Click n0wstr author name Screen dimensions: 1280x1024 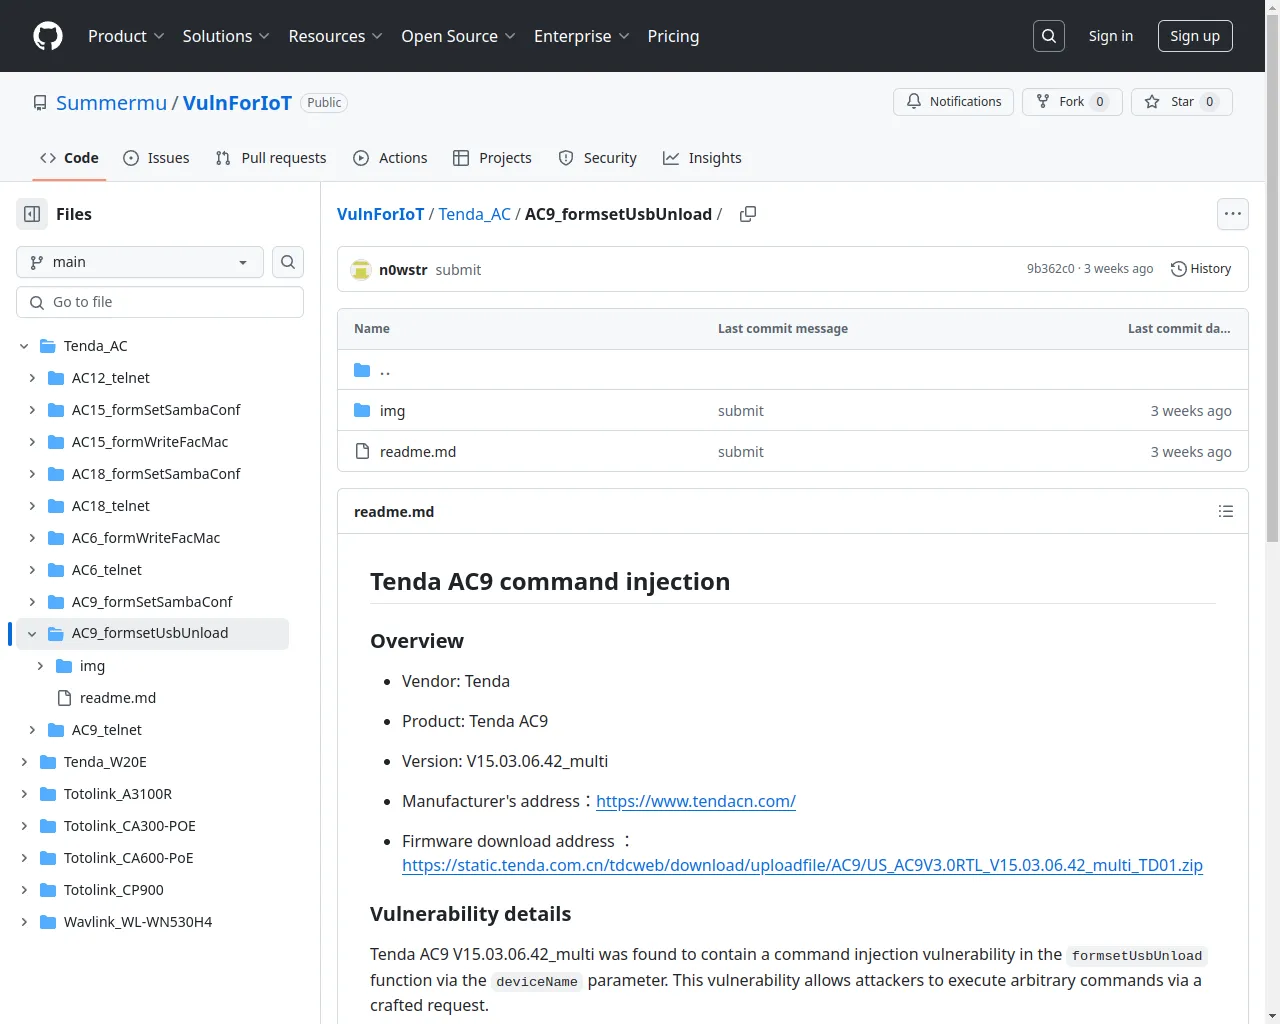click(403, 270)
